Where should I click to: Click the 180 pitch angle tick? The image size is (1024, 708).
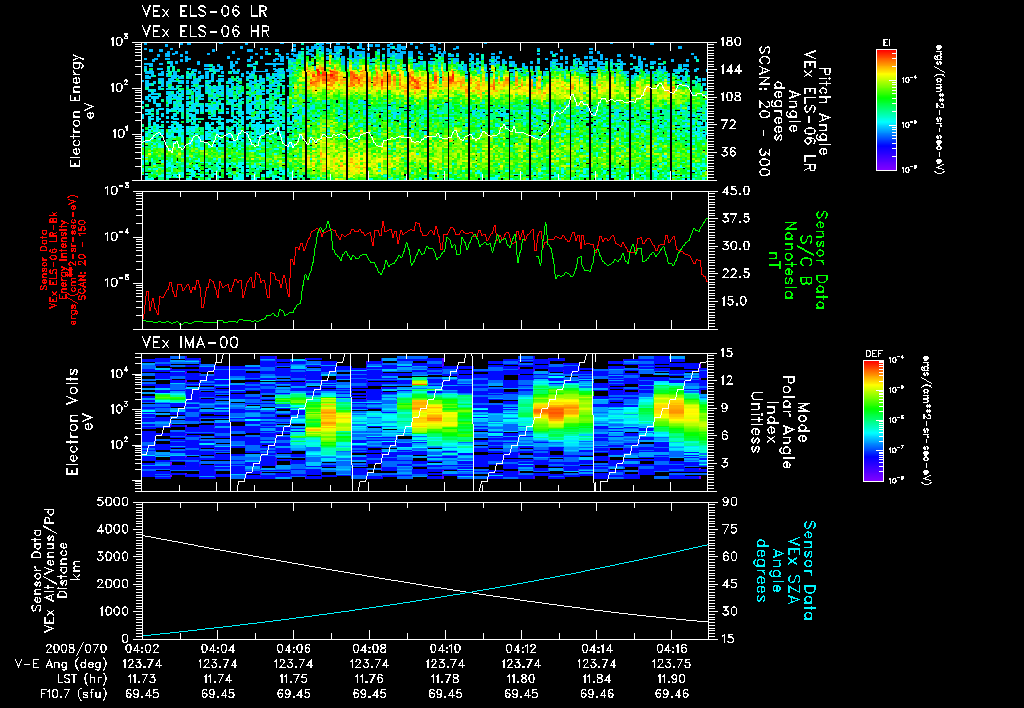[731, 42]
